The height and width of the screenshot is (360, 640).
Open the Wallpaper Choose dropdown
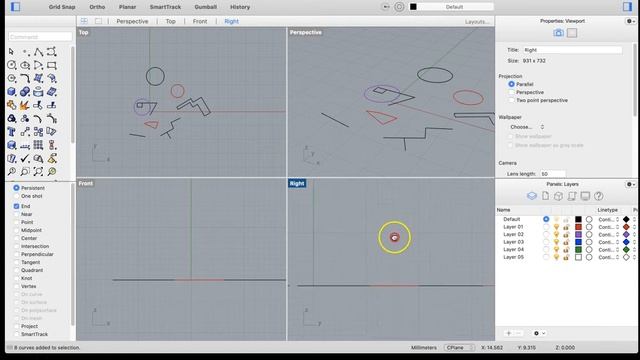(x=527, y=127)
